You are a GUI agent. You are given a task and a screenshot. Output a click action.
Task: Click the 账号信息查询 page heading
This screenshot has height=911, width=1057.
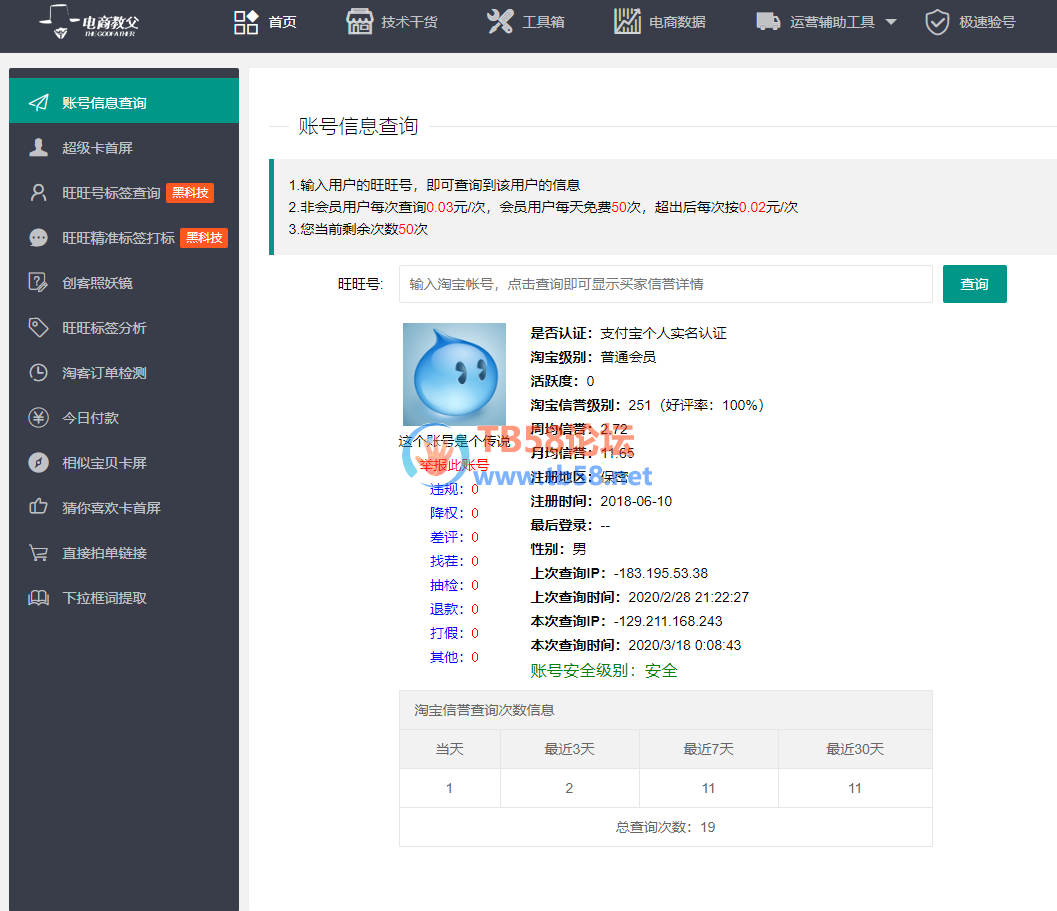point(359,126)
